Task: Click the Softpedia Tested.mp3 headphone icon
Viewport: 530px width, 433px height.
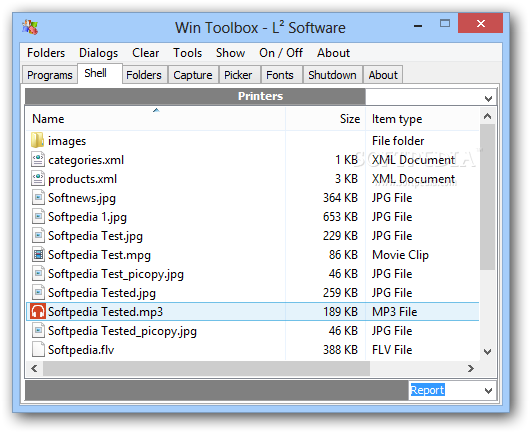Action: (x=38, y=311)
